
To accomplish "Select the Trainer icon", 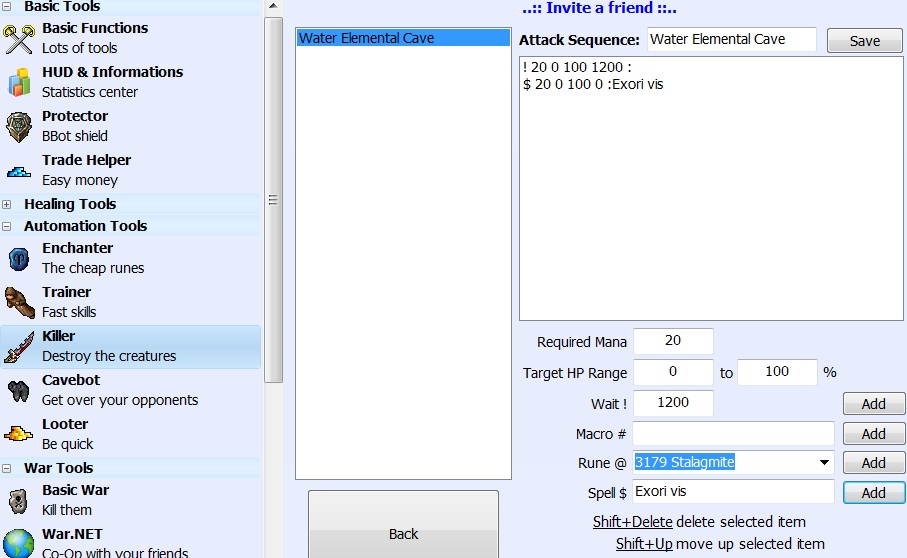I will (19, 302).
